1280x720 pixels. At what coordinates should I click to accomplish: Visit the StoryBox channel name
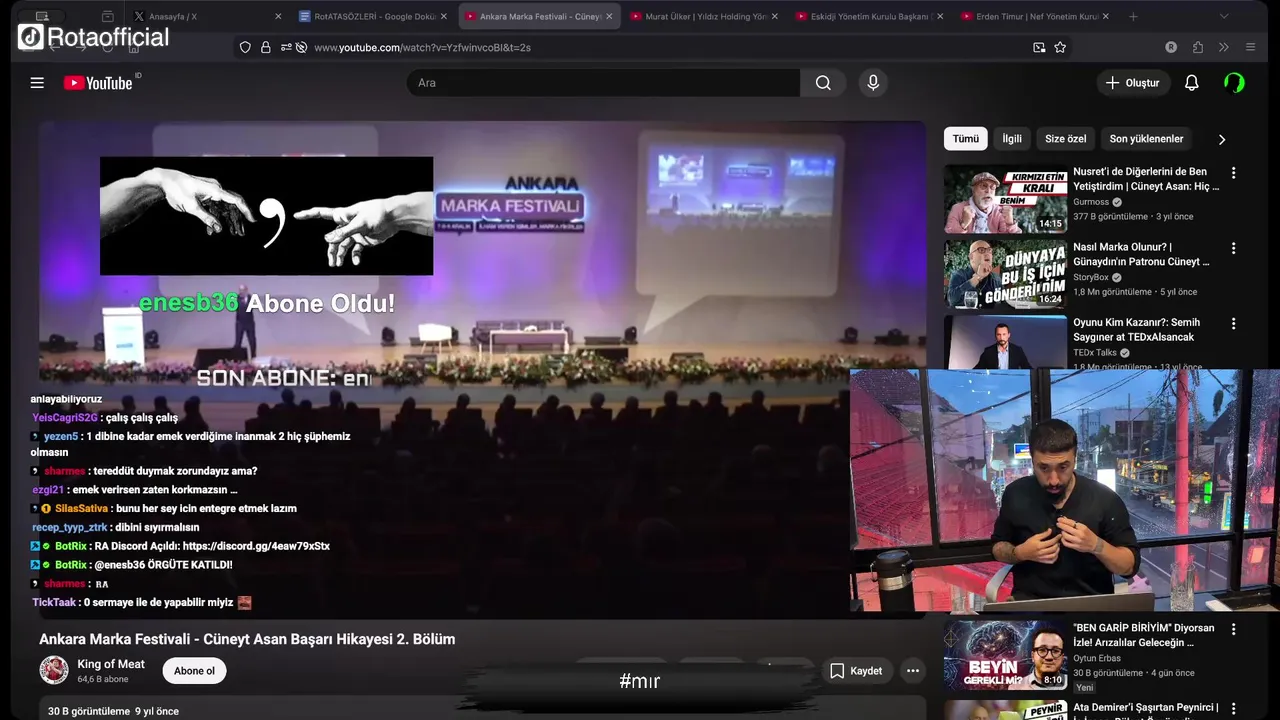pos(1091,277)
